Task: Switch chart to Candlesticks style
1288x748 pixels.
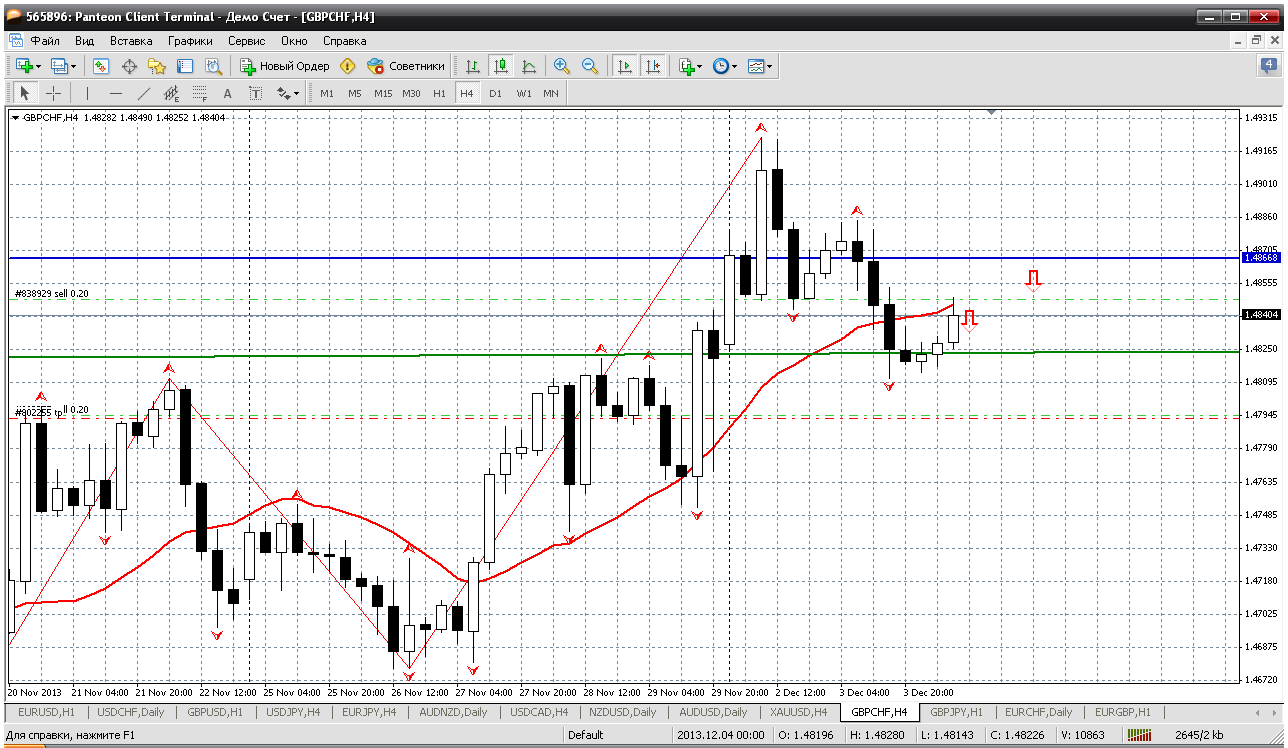Action: point(501,66)
